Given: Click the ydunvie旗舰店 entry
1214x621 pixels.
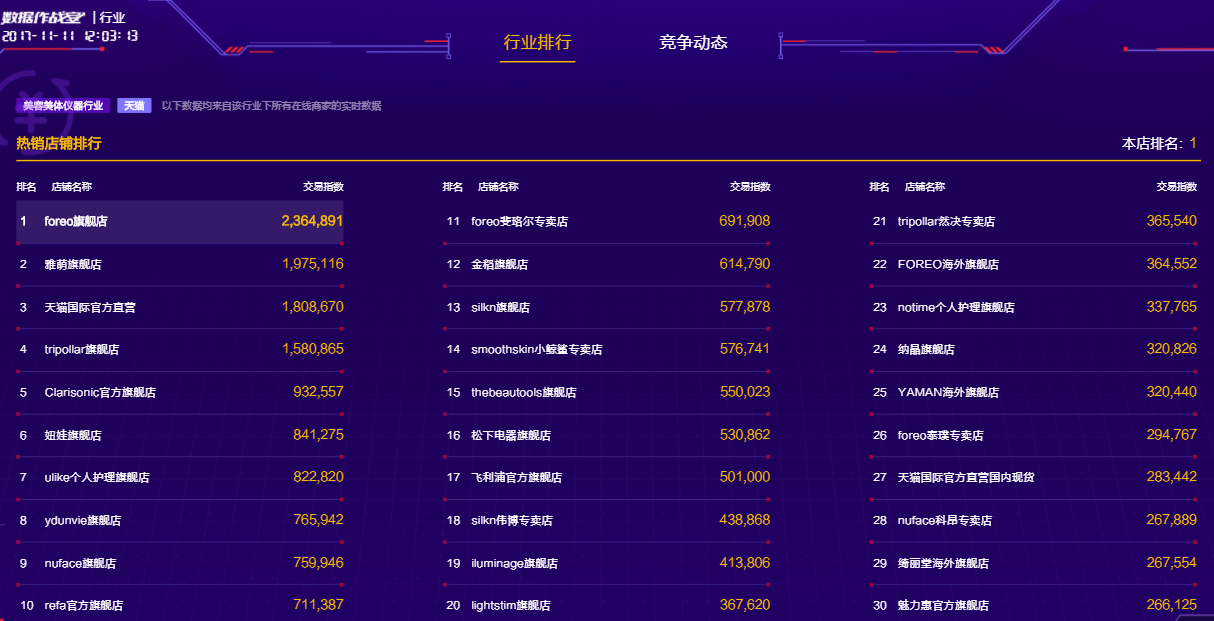Looking at the screenshot, I should (83, 521).
